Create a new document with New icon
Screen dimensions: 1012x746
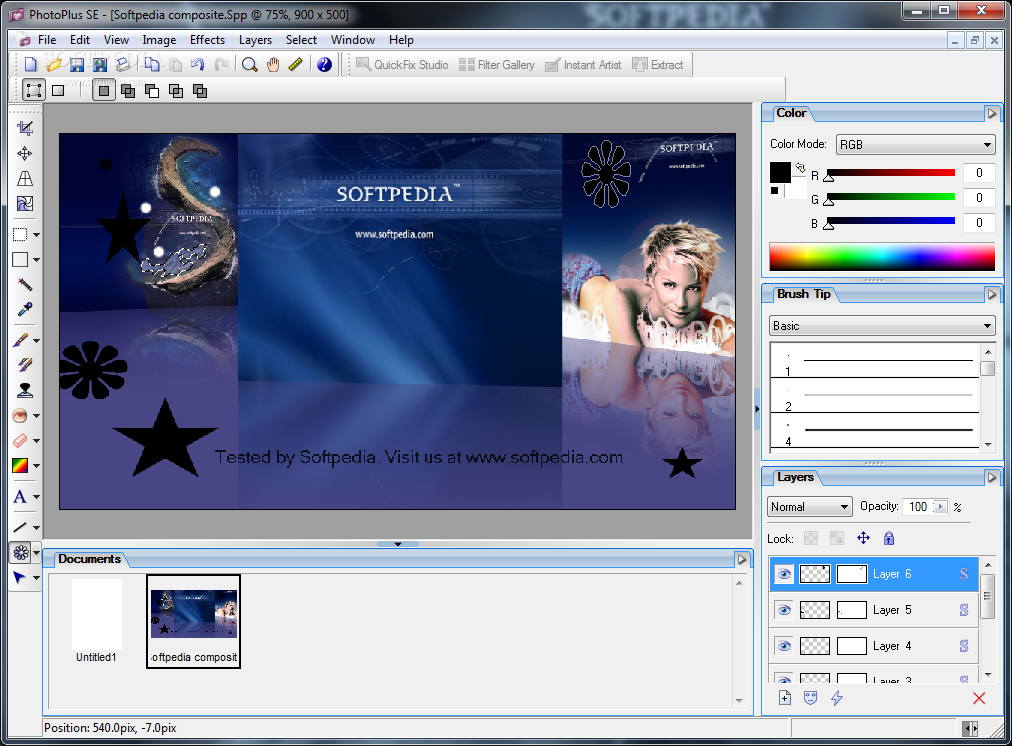[x=30, y=65]
